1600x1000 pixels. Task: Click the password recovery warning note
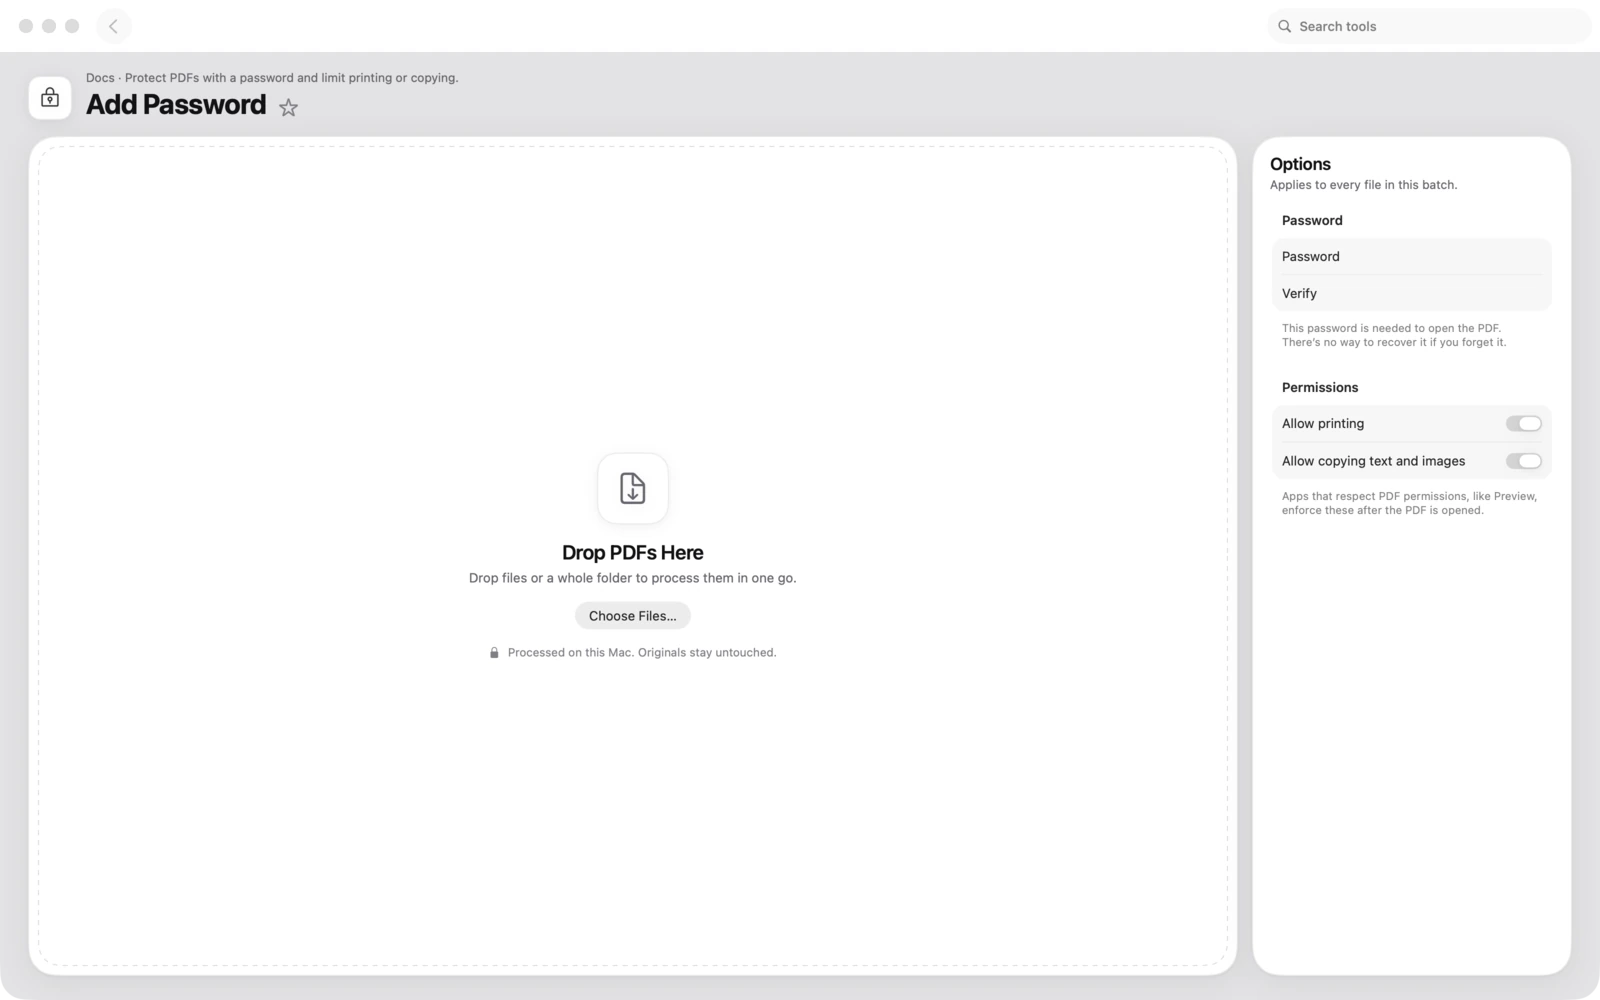(1394, 335)
